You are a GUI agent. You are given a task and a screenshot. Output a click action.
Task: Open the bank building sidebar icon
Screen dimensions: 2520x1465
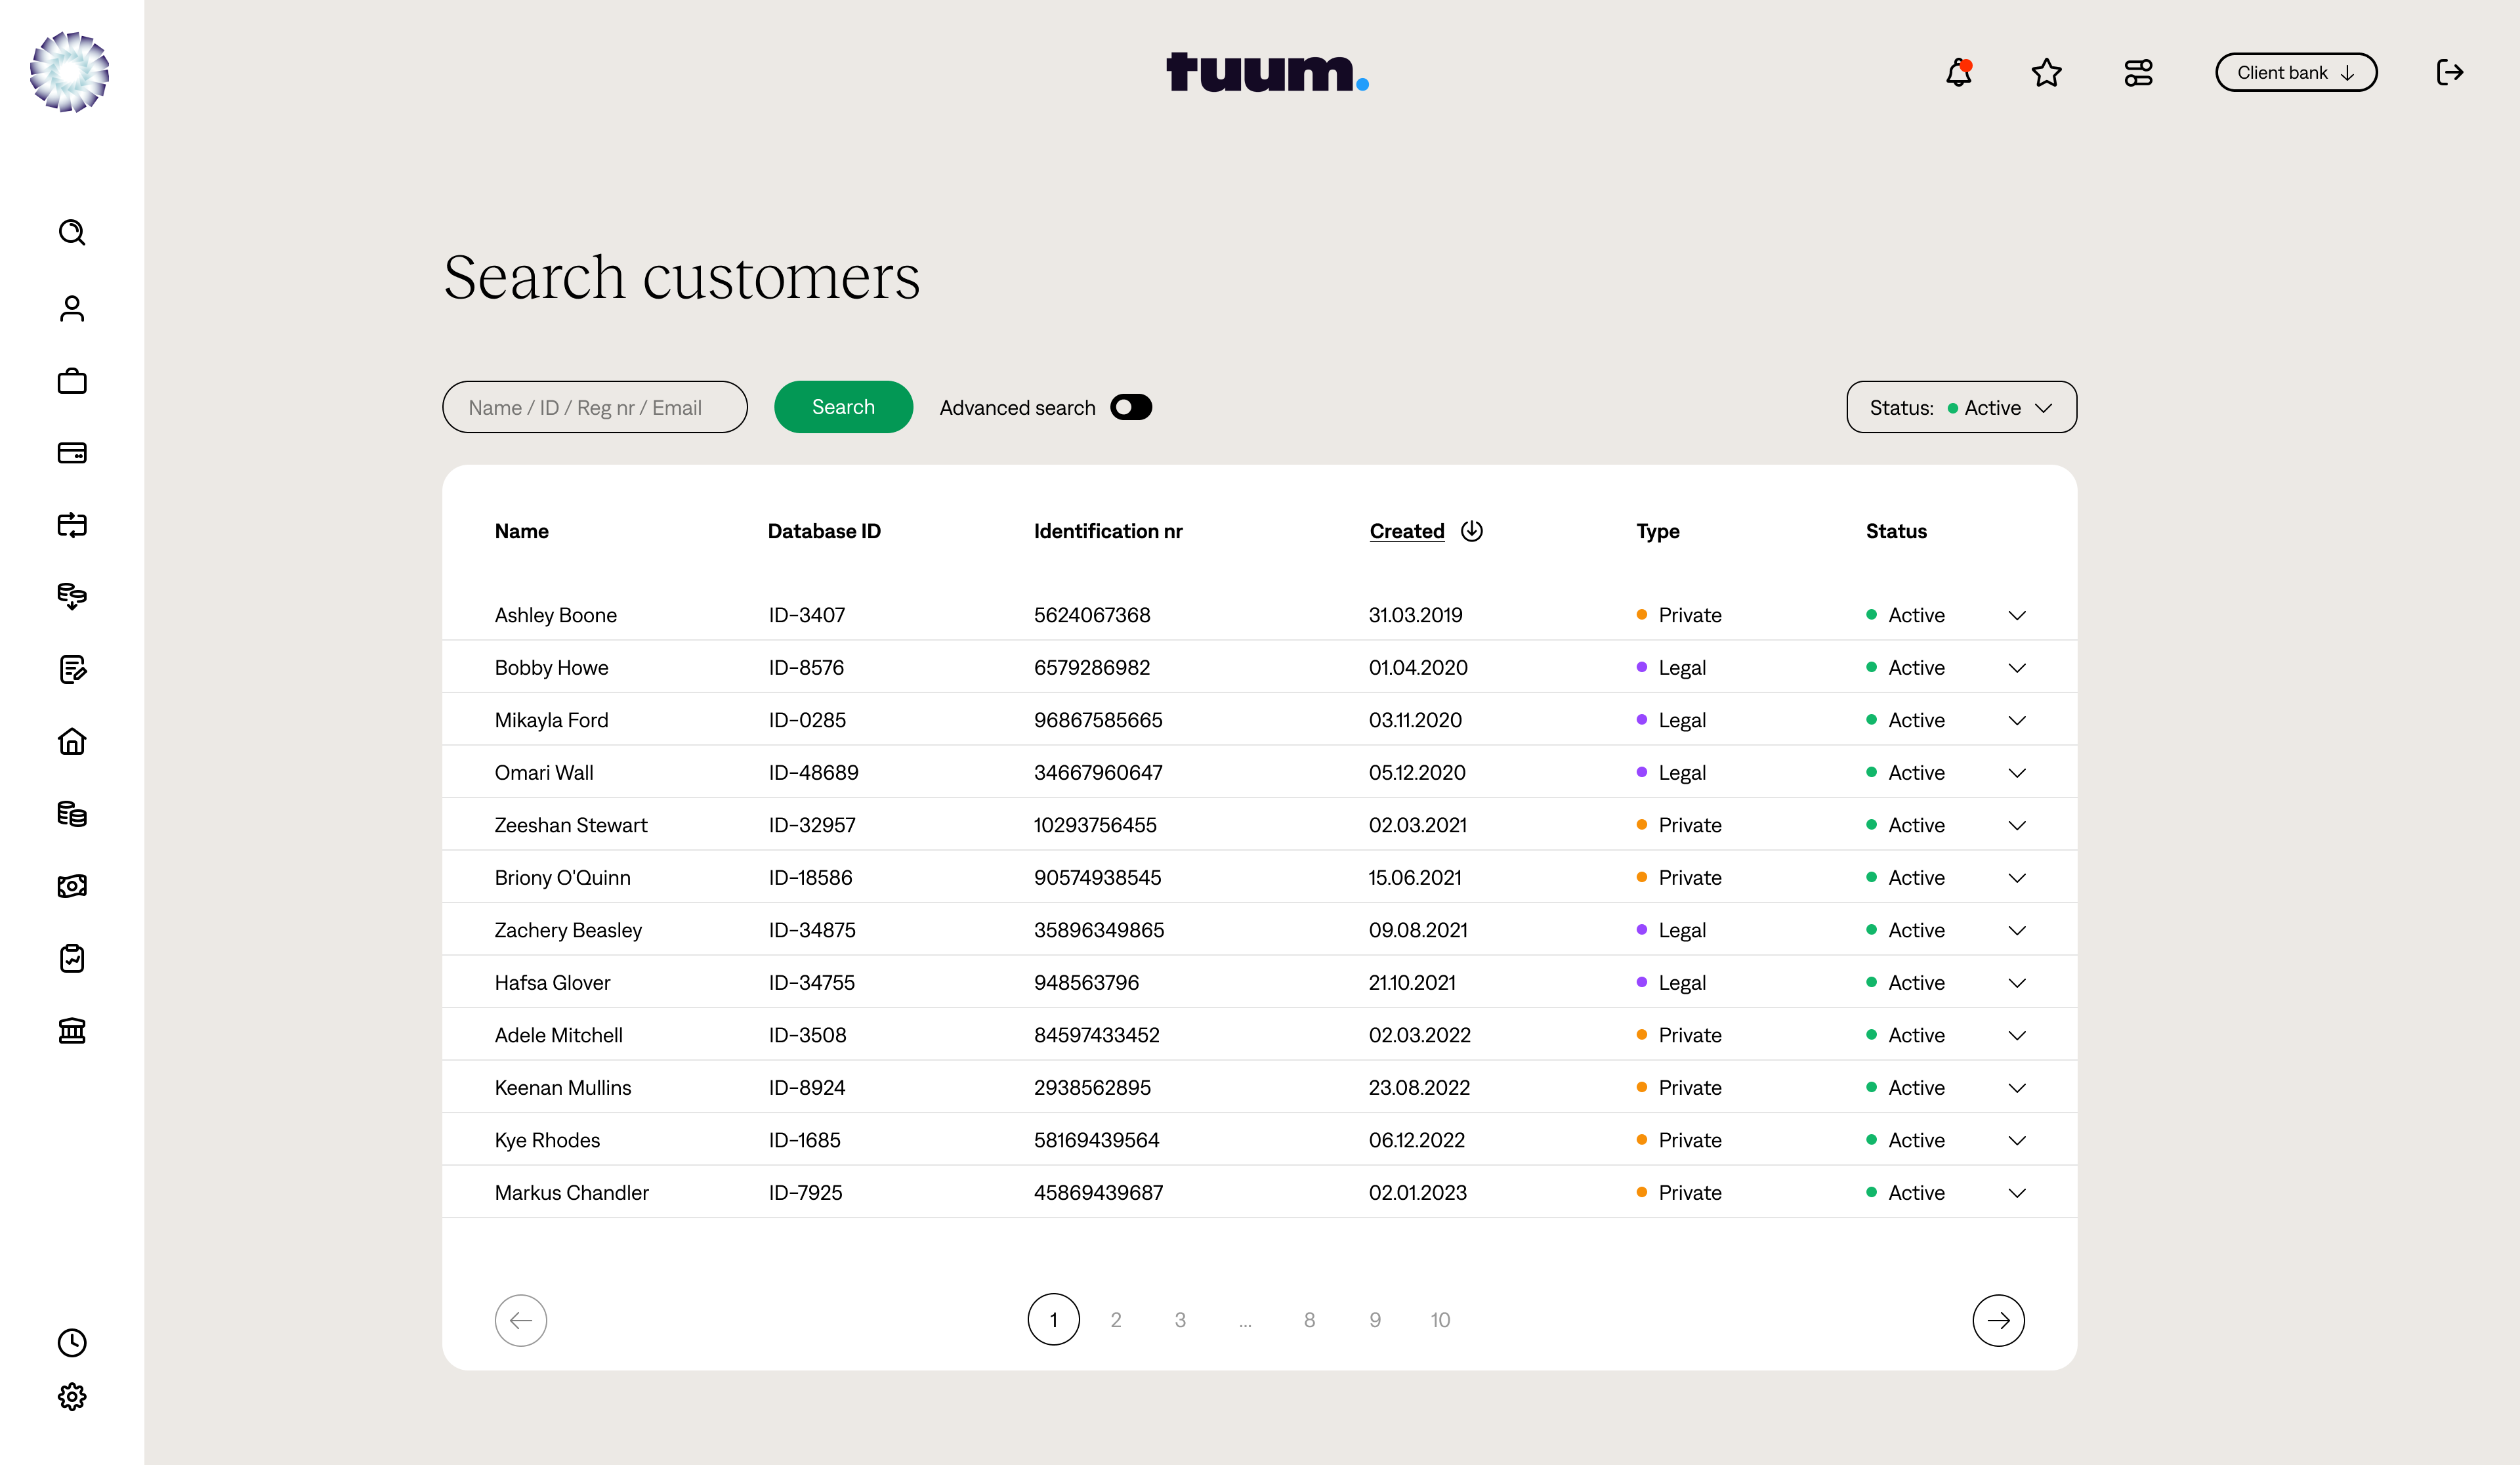click(72, 1030)
